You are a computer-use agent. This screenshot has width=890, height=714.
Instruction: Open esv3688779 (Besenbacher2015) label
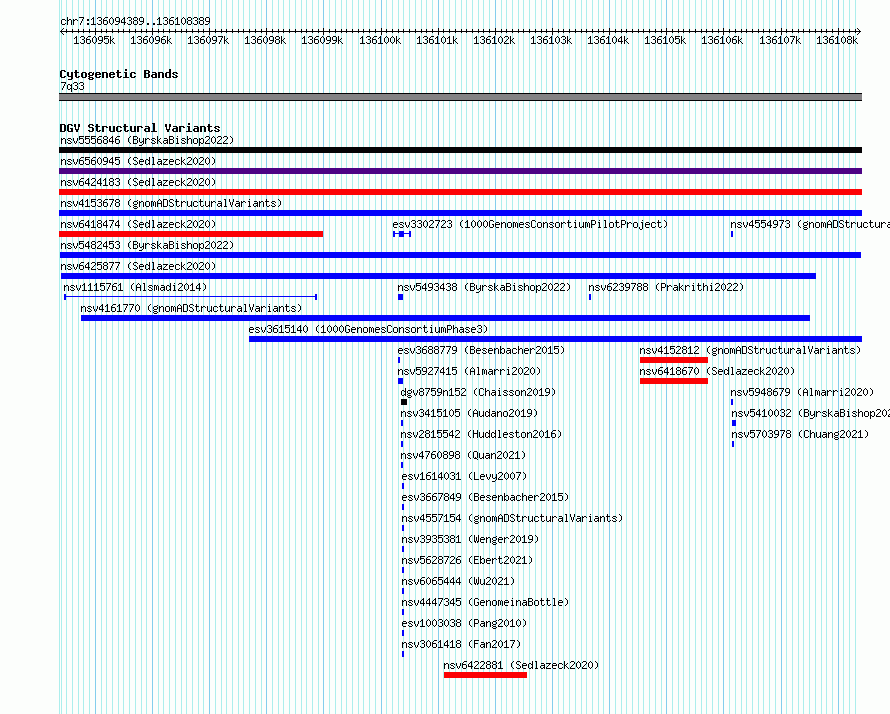pyautogui.click(x=481, y=350)
